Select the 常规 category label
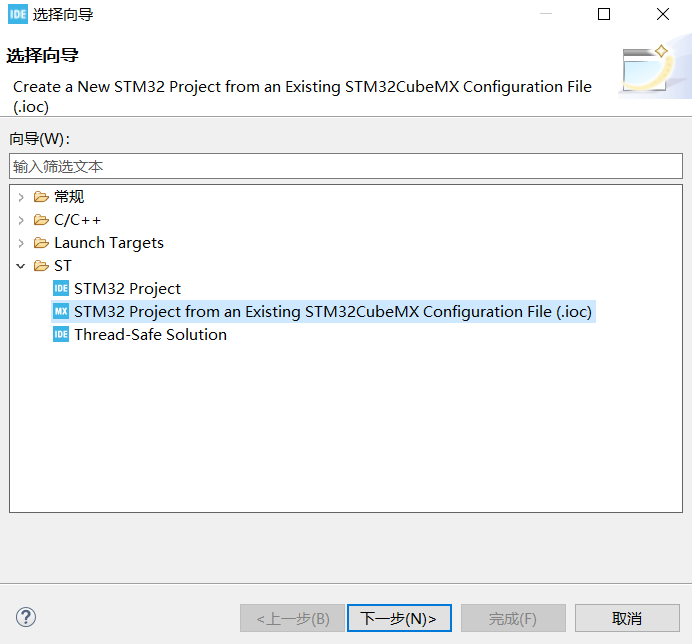692x644 pixels. pos(69,197)
